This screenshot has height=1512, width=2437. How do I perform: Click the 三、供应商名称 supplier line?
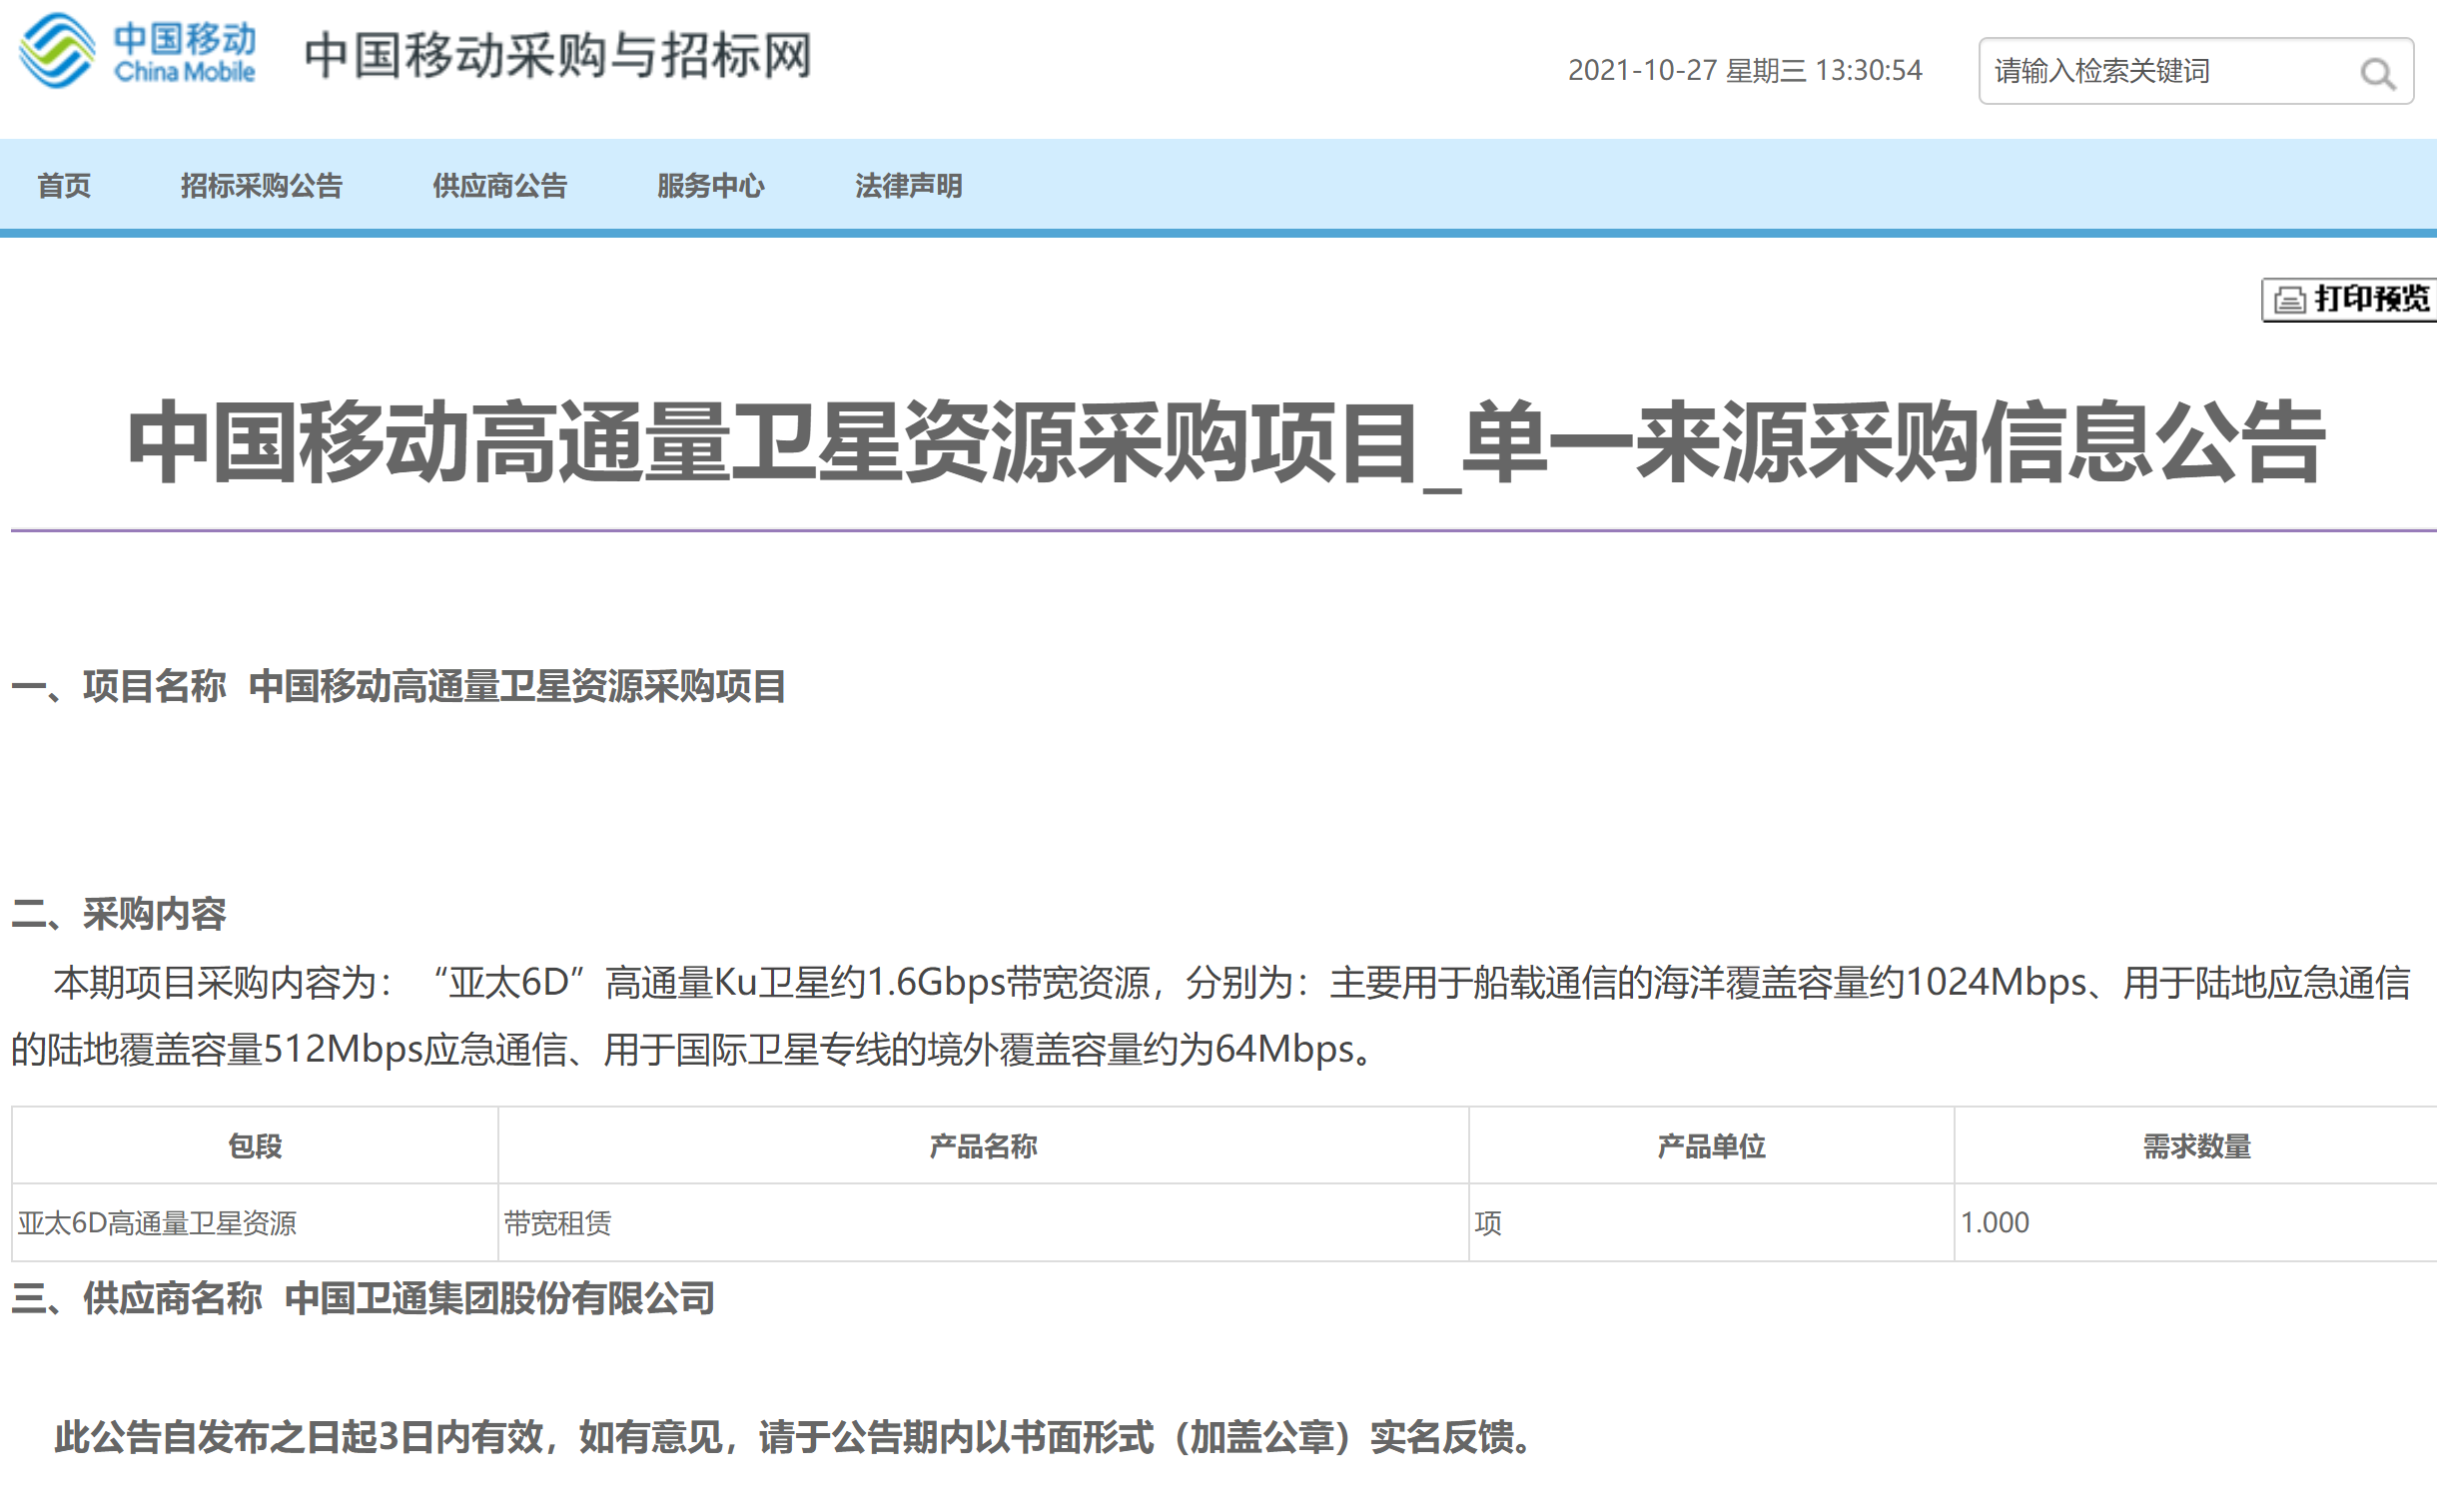(x=364, y=1298)
